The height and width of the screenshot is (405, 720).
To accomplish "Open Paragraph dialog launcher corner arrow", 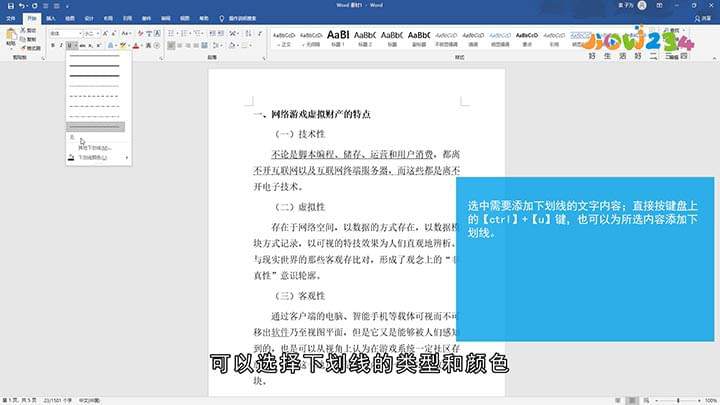I will 264,58.
